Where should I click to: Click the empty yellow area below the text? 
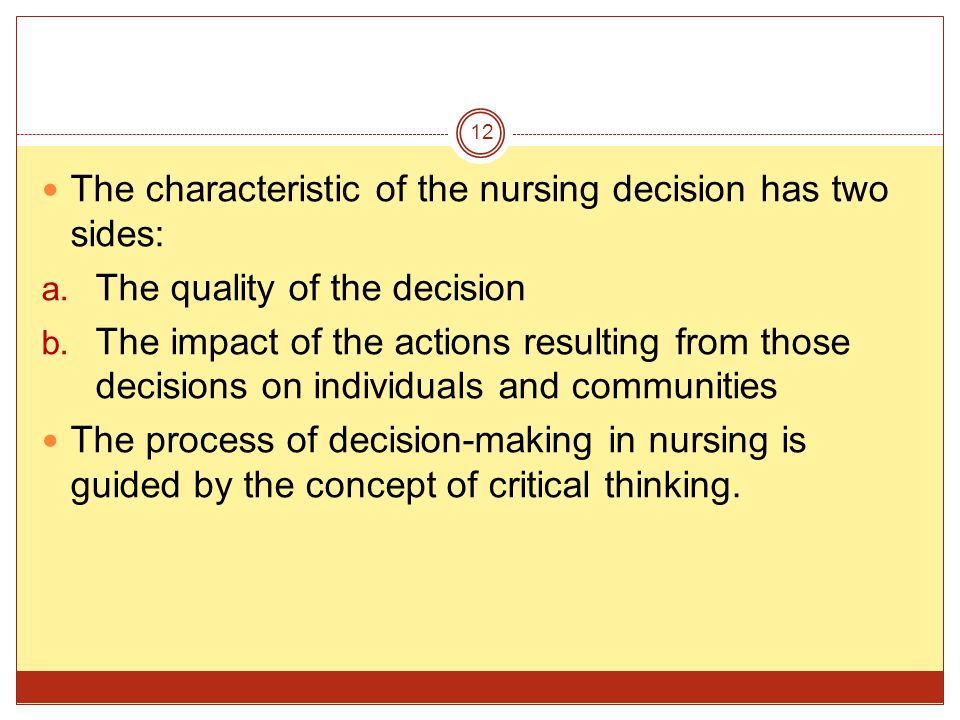tap(480, 588)
